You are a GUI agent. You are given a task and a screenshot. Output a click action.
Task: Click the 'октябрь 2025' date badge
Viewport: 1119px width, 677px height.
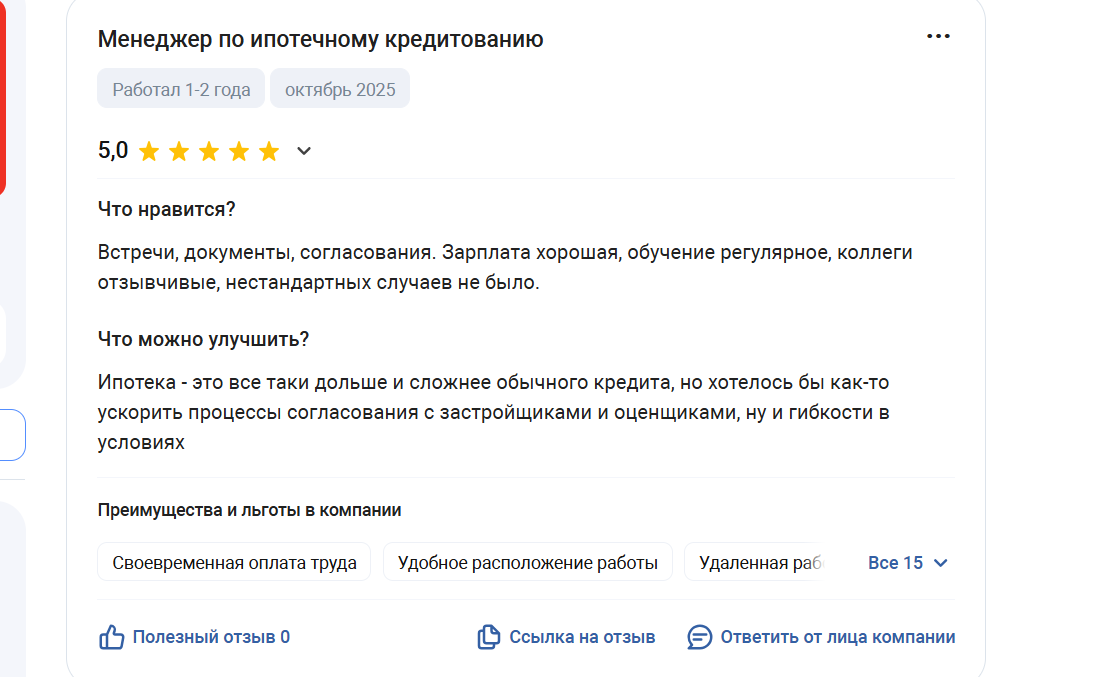click(340, 89)
